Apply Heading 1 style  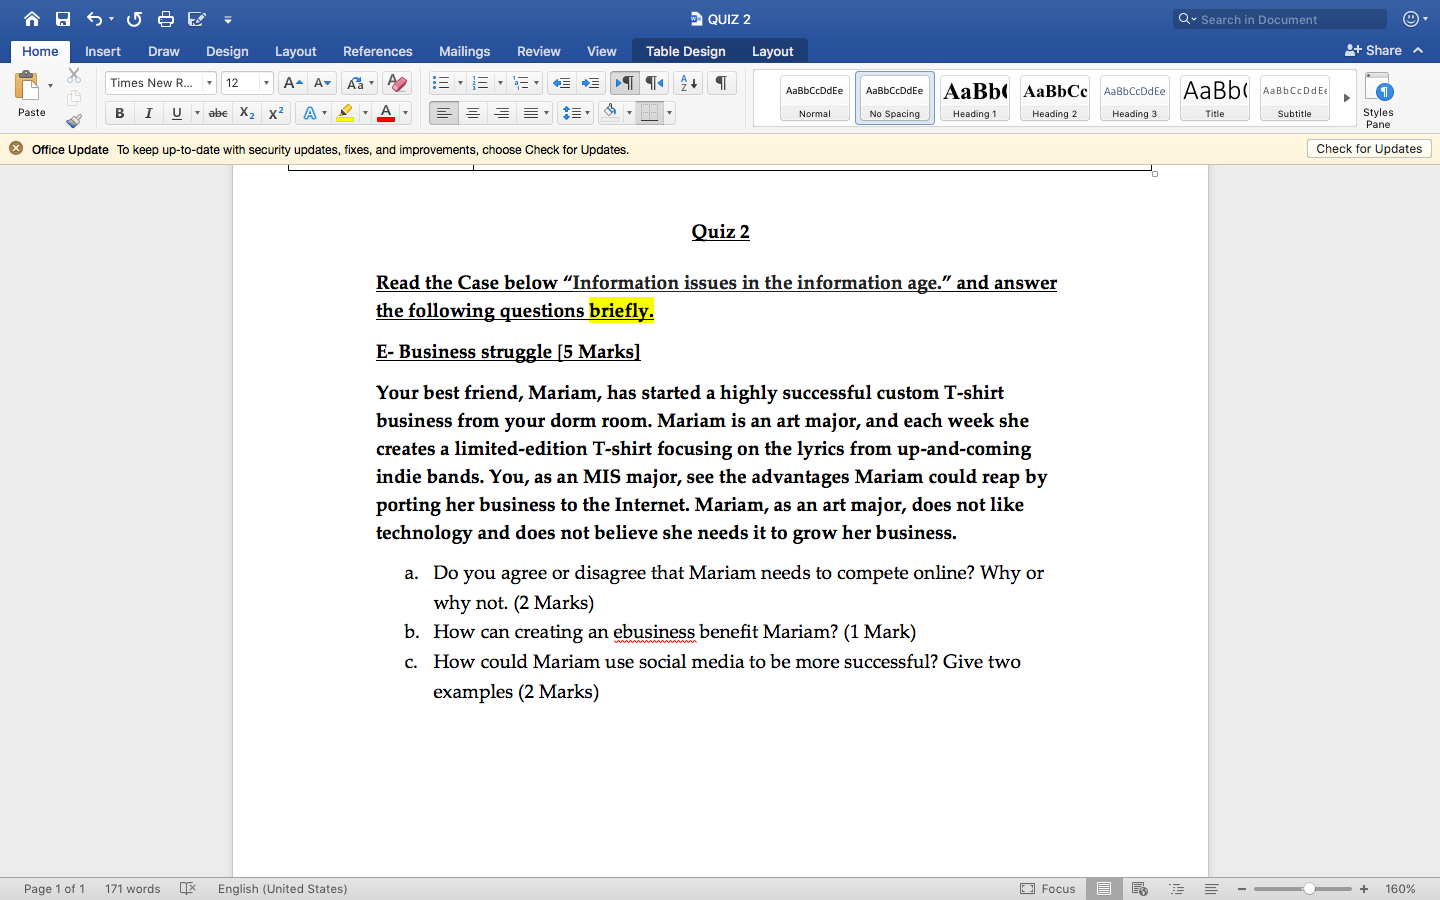pos(975,98)
